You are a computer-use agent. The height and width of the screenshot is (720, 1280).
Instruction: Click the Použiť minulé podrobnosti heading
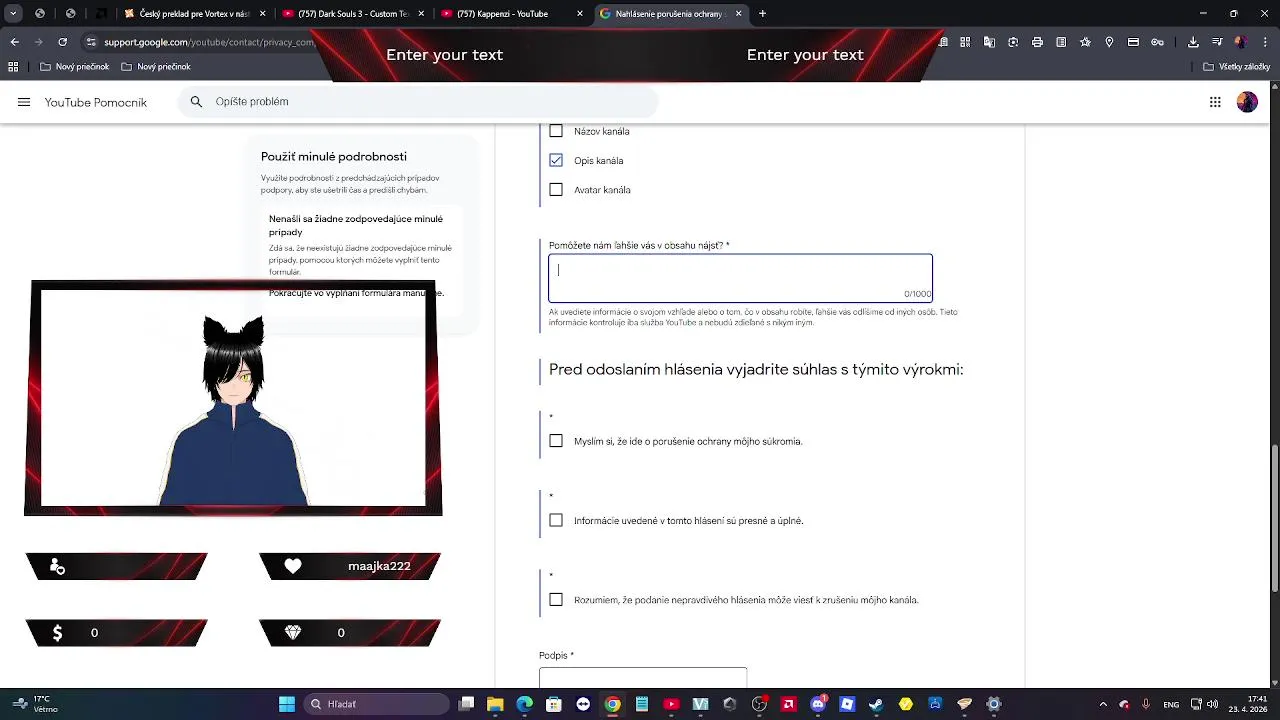click(x=334, y=157)
